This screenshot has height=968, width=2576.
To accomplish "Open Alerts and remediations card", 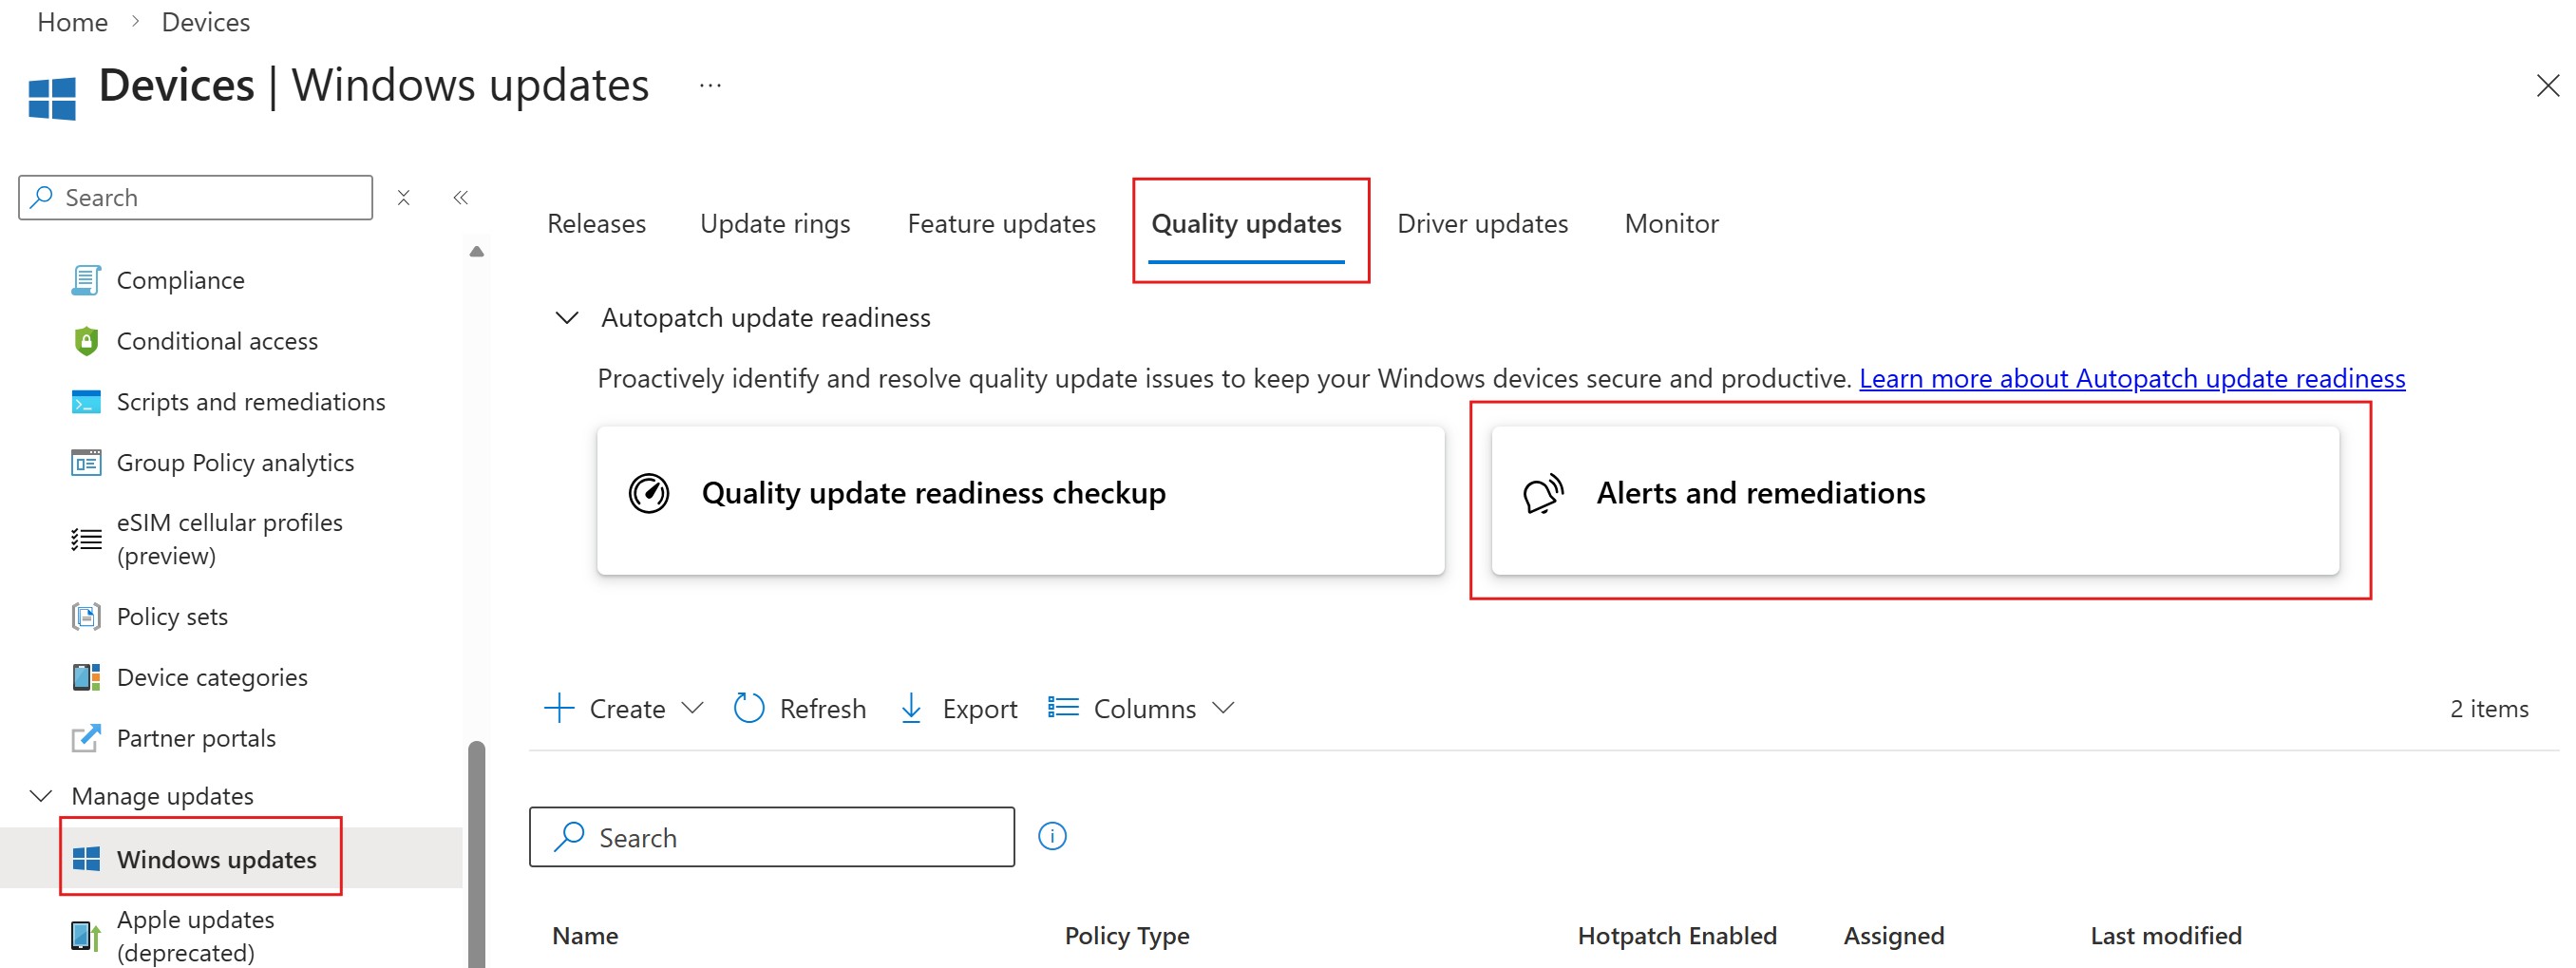I will [1914, 500].
